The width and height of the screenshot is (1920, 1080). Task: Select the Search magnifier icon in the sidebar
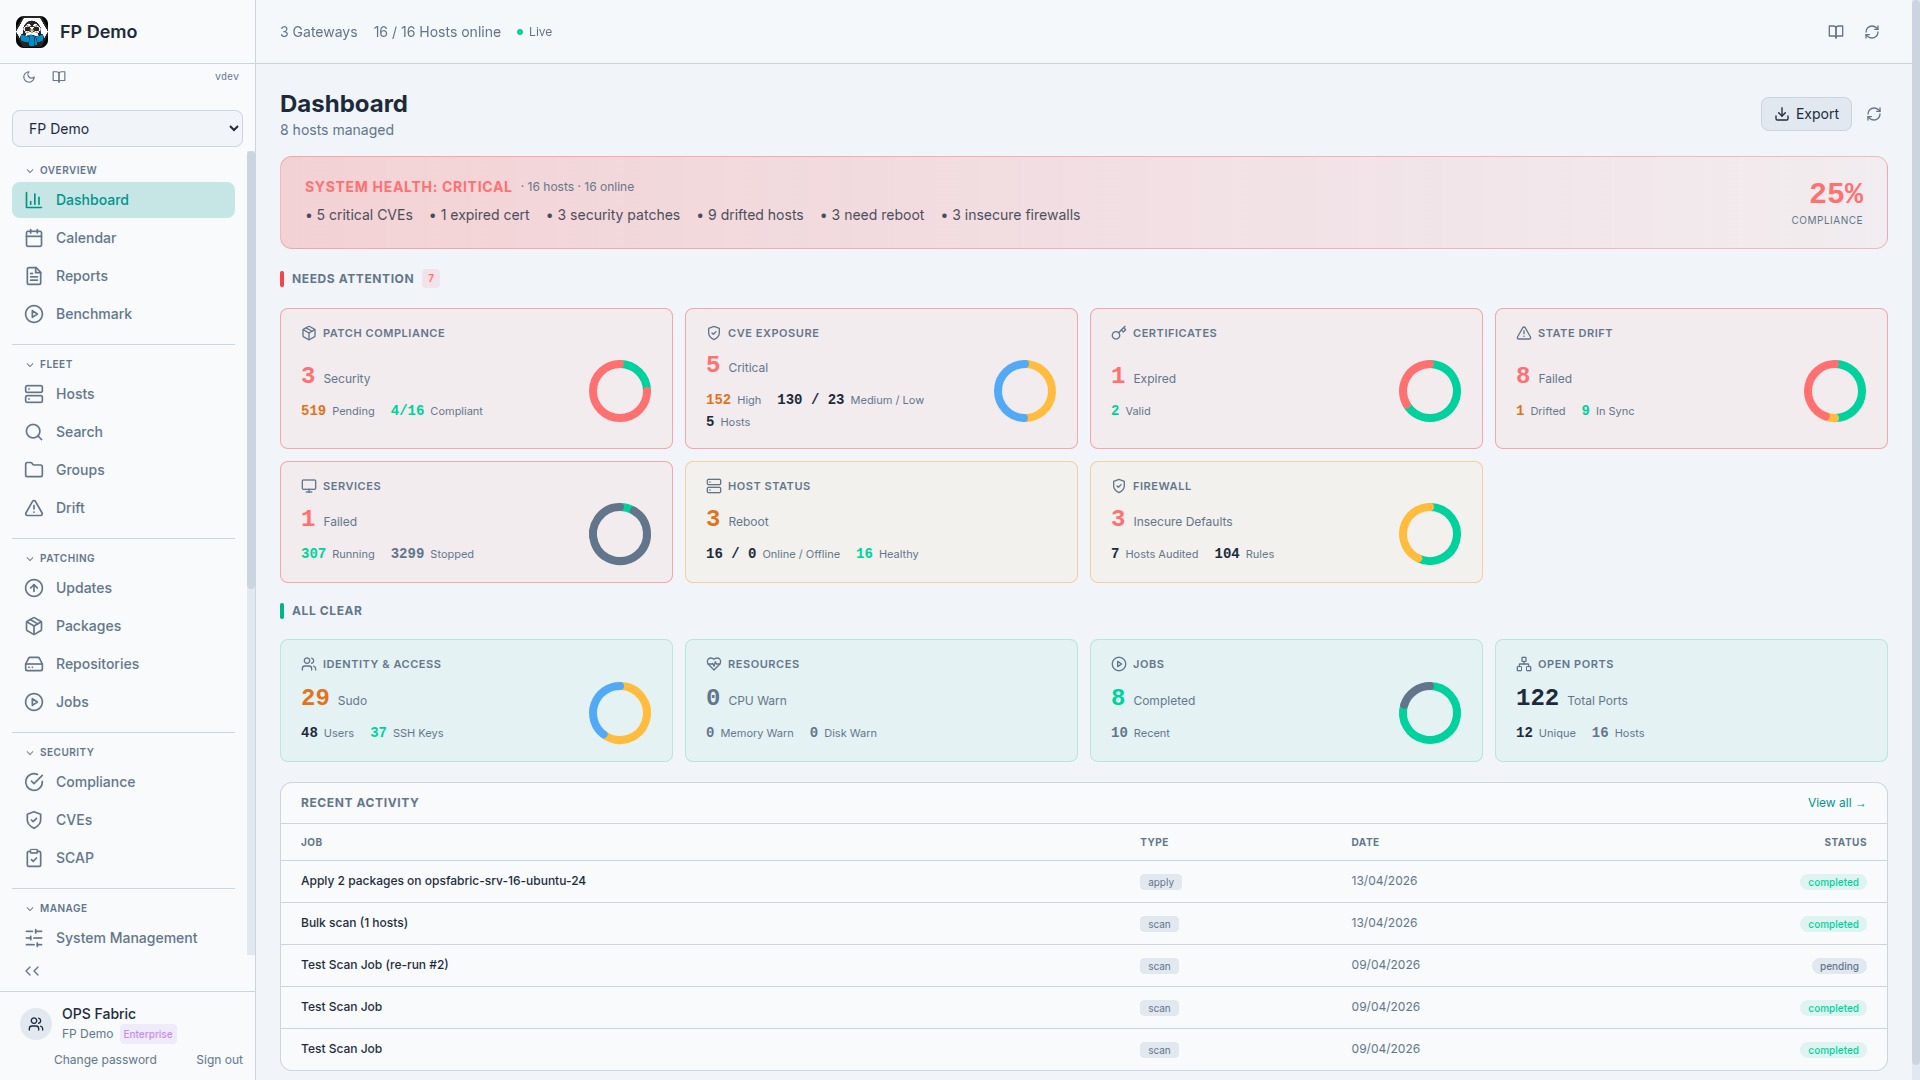point(33,432)
